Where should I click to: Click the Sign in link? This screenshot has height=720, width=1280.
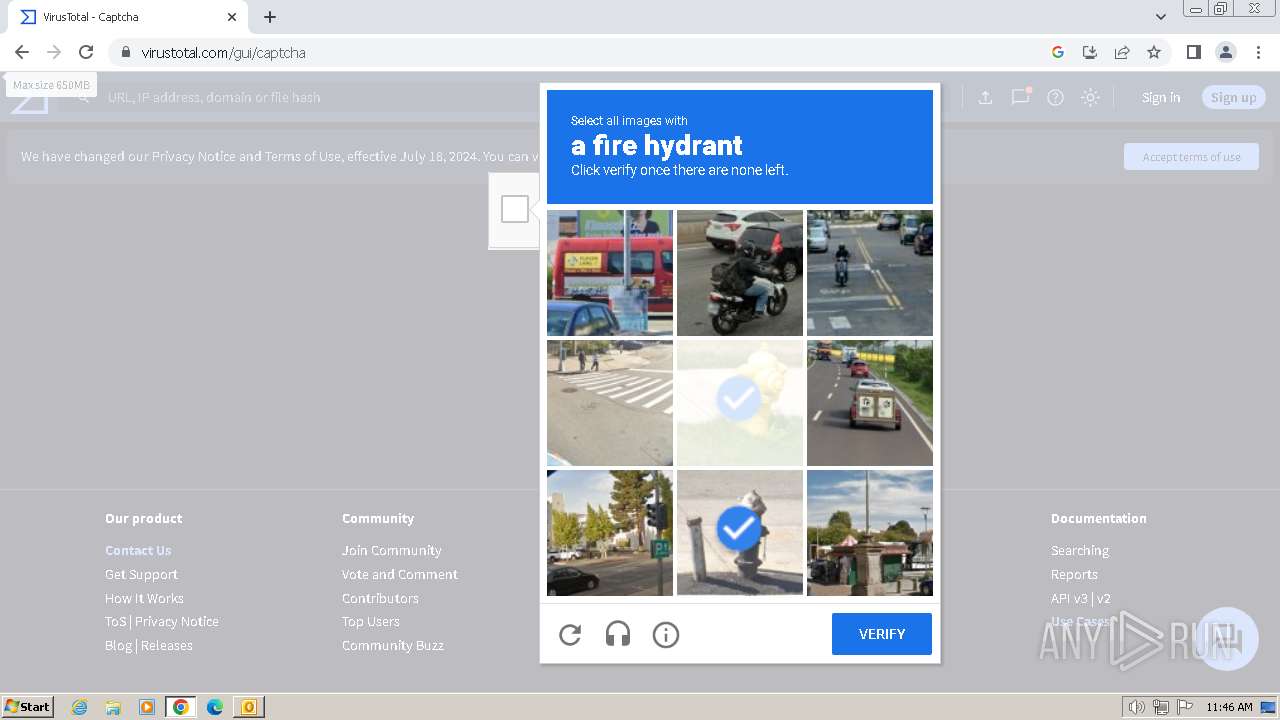(x=1161, y=97)
